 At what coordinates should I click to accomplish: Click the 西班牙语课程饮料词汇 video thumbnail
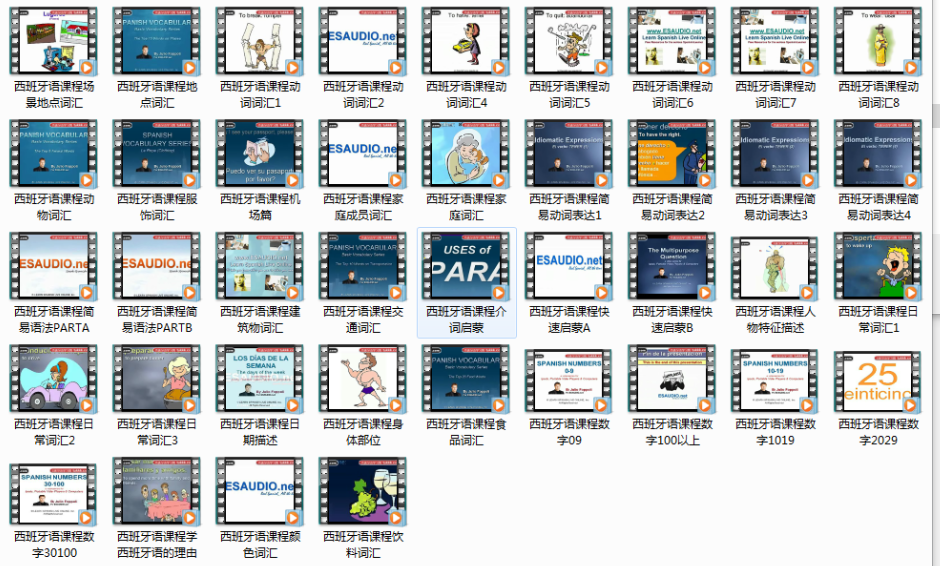[362, 491]
